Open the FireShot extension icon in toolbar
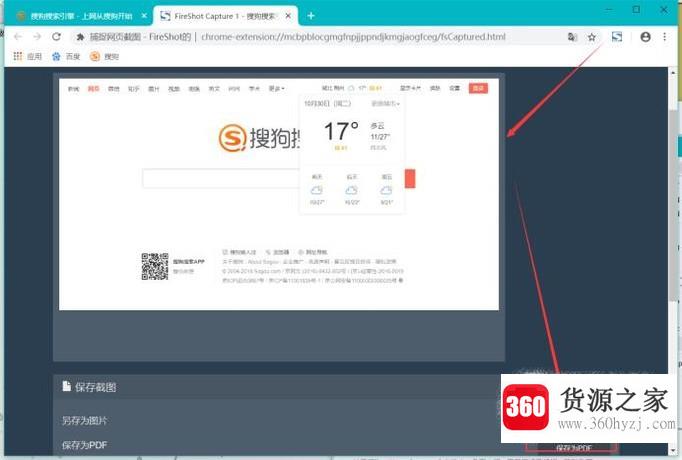The image size is (682, 460). [617, 37]
